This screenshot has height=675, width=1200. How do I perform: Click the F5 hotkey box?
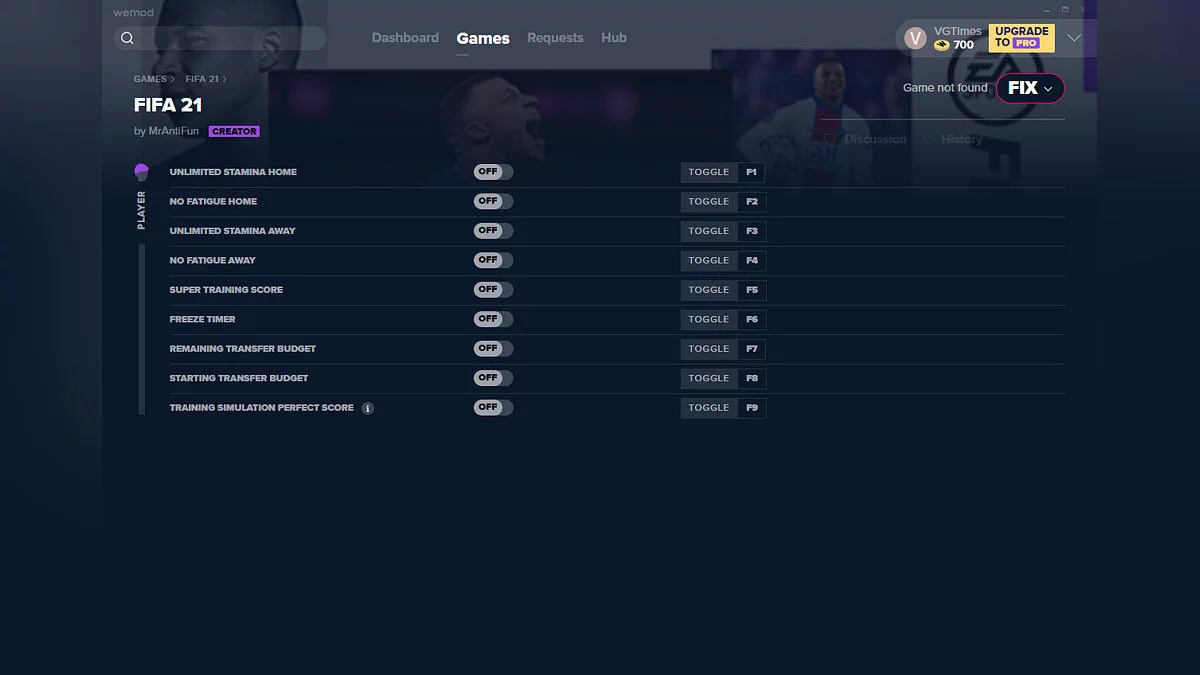752,290
